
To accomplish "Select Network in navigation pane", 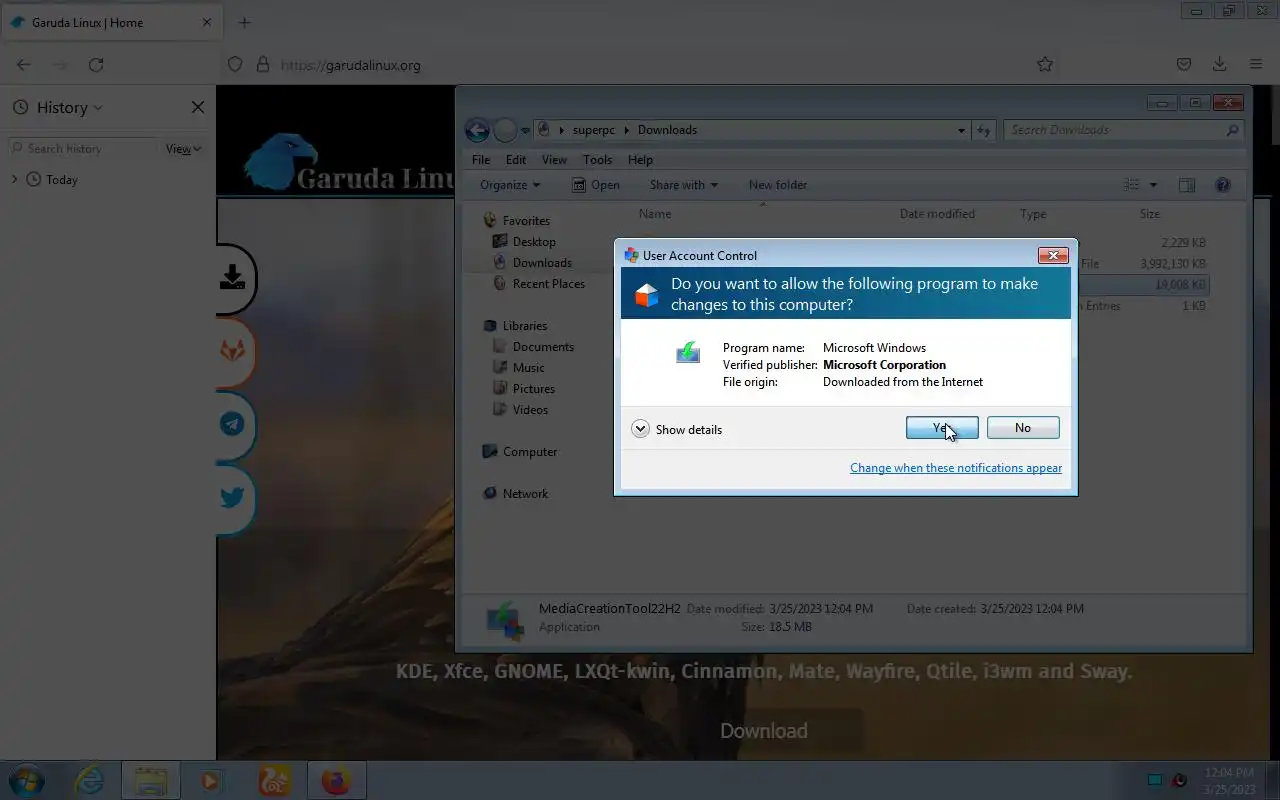I will coord(525,494).
